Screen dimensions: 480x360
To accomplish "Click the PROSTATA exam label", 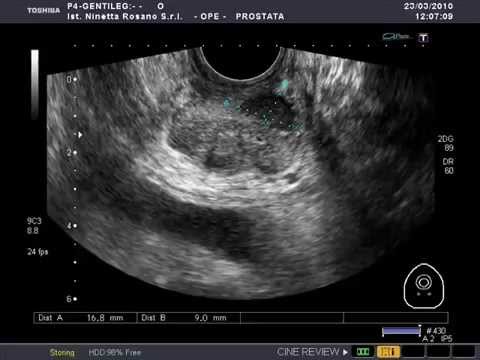I will point(260,16).
